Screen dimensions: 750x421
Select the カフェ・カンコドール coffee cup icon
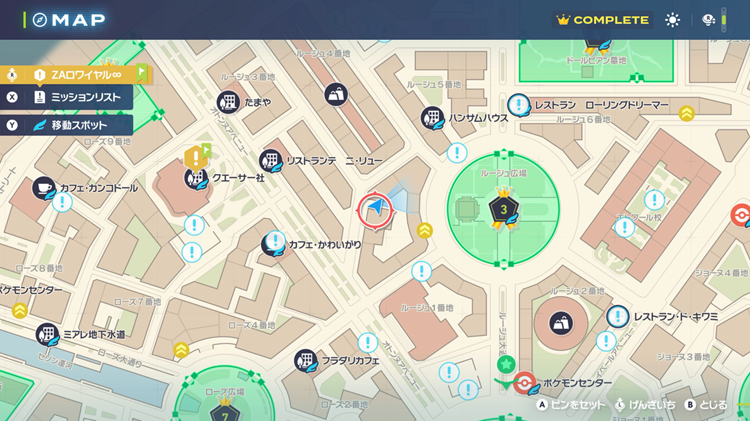pos(43,187)
